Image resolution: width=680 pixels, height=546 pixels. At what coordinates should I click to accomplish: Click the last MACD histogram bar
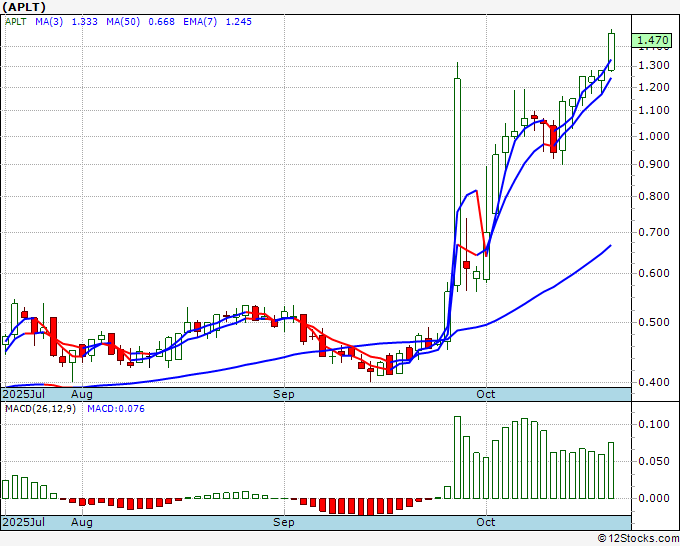611,471
